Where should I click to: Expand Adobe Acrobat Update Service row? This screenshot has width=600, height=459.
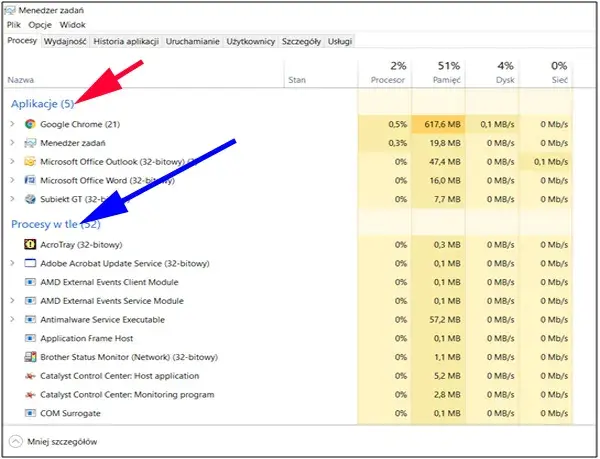tap(12, 263)
